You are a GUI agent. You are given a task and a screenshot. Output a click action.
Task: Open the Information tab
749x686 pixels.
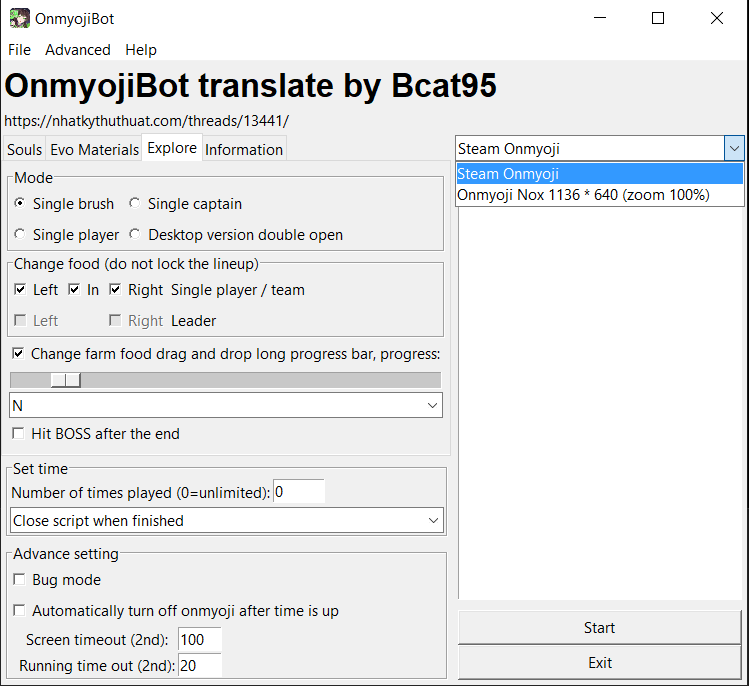tap(244, 150)
